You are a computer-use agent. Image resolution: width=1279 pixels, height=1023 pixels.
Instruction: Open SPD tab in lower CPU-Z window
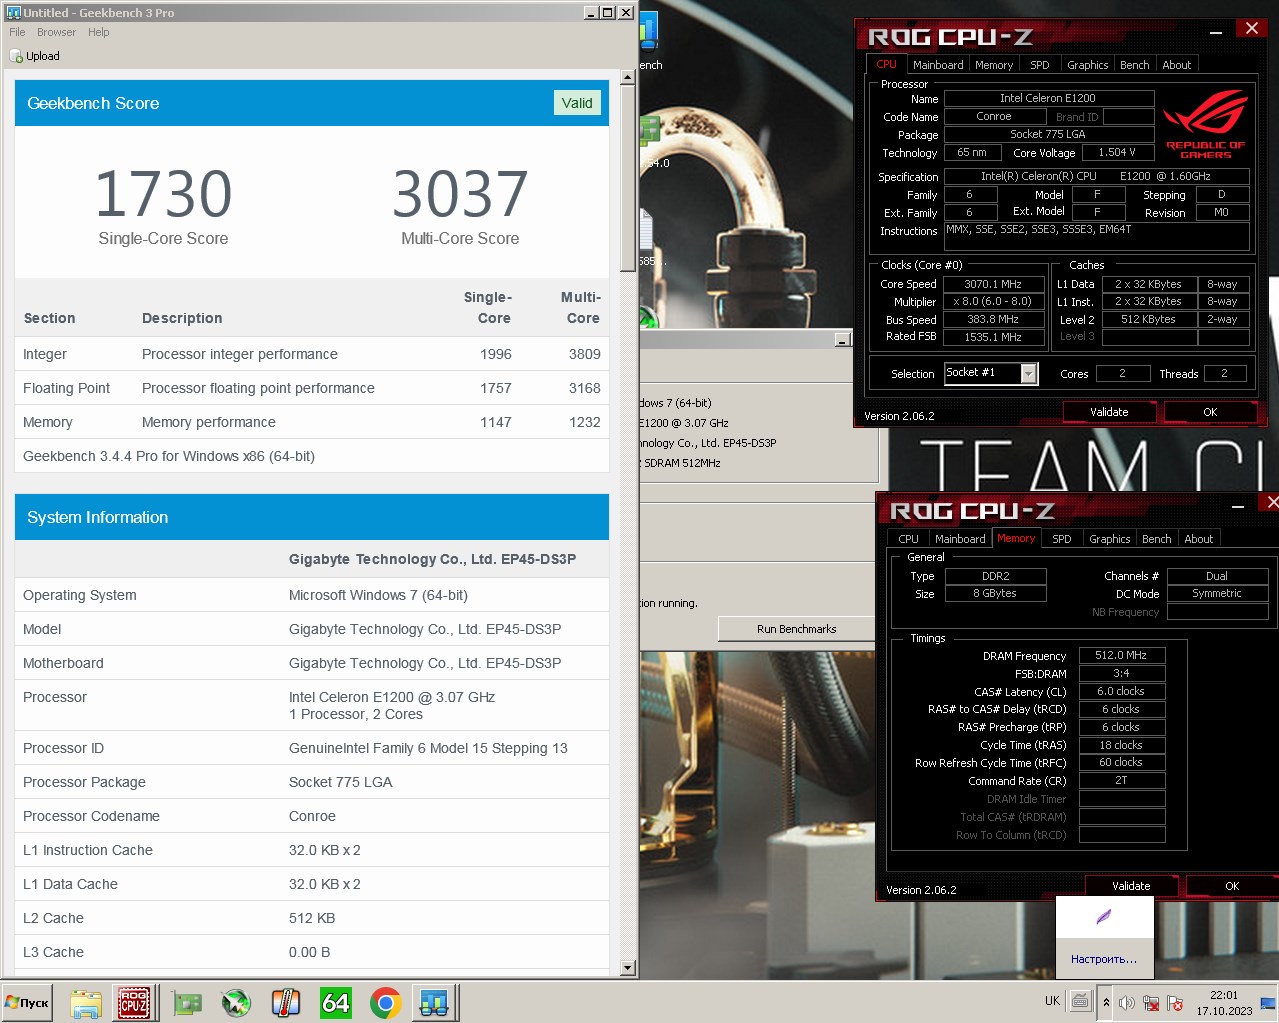(x=1062, y=539)
